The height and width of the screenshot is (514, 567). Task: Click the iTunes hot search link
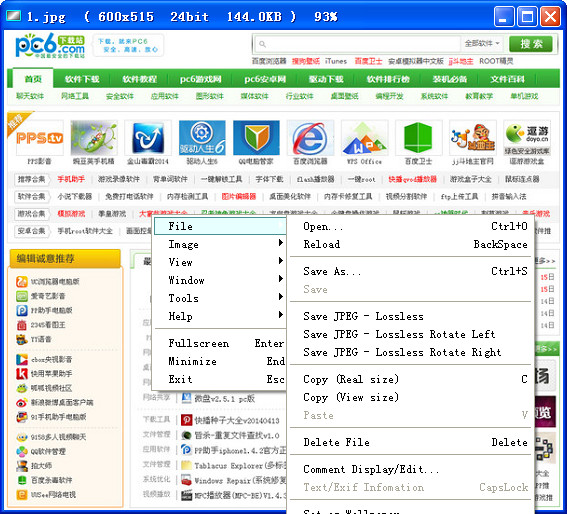click(336, 61)
